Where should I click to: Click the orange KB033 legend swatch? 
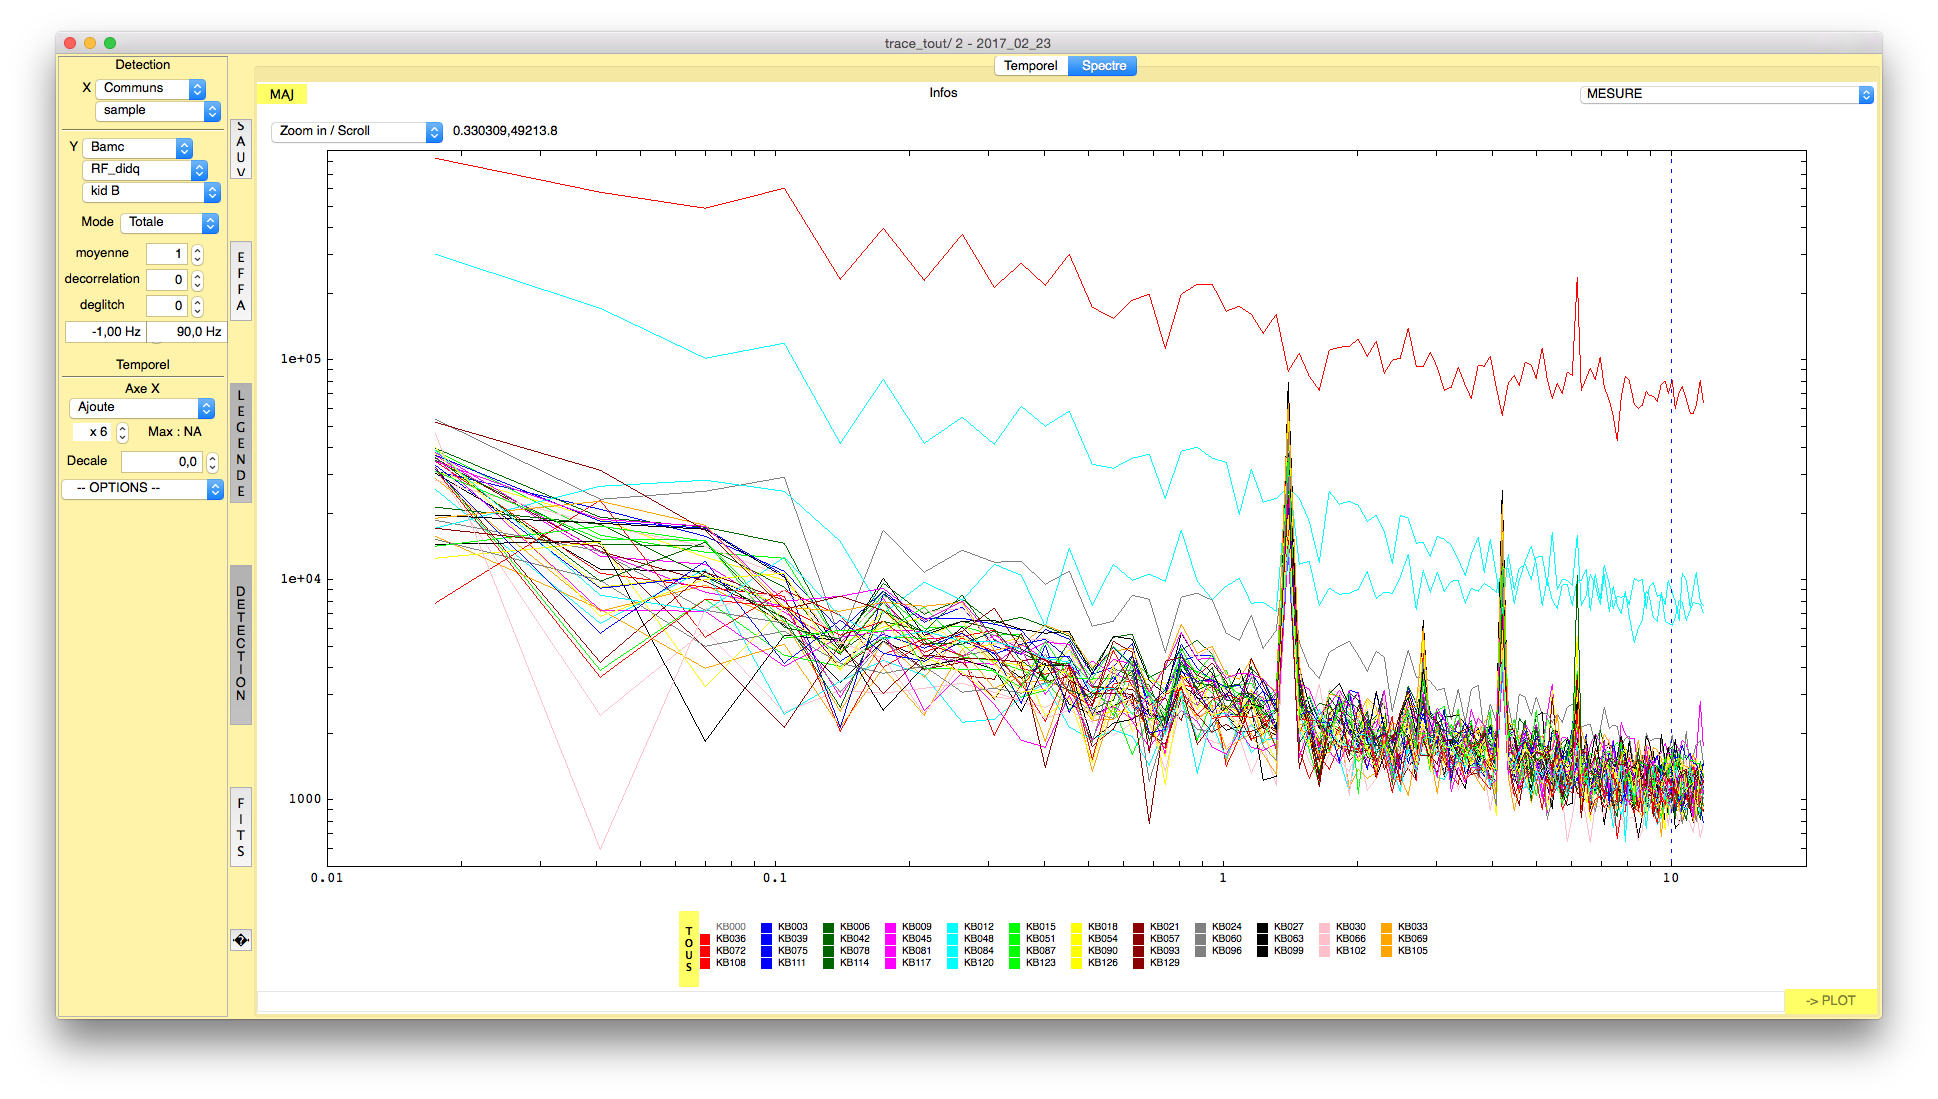[1386, 927]
